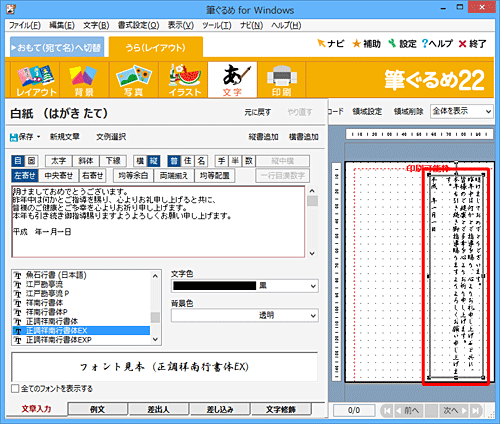The width and height of the screenshot is (500, 424).
Task: Open ヘルプ help with question mark
Action: [437, 44]
